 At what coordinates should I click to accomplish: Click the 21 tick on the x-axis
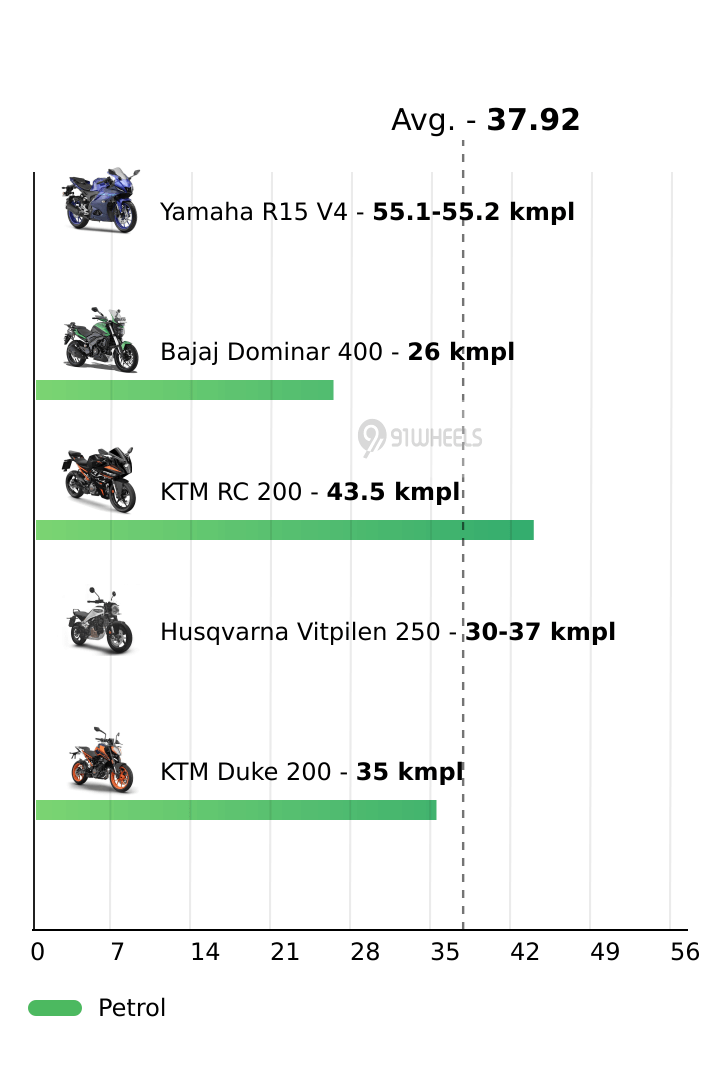click(285, 953)
